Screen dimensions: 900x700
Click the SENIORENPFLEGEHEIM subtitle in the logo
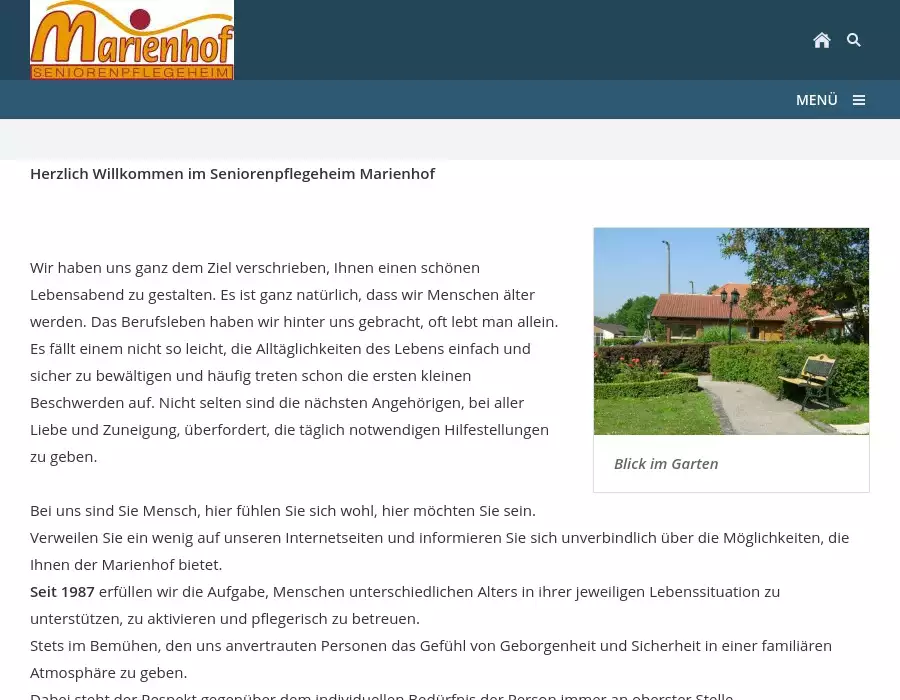[132, 72]
